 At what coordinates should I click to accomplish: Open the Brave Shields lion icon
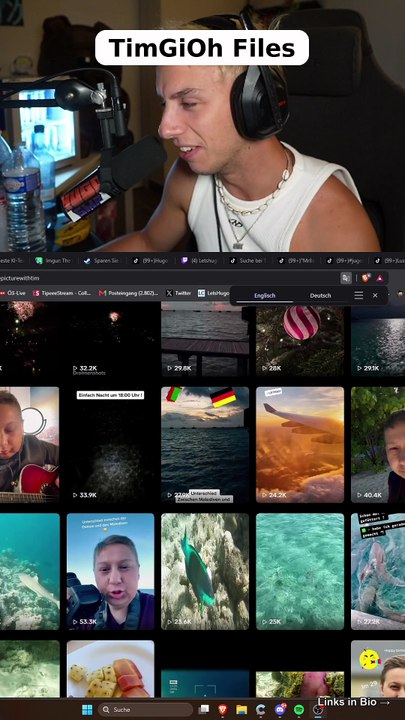coord(366,278)
